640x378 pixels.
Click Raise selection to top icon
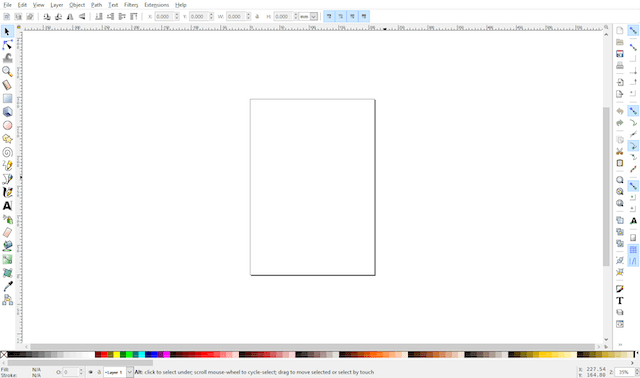coord(133,17)
